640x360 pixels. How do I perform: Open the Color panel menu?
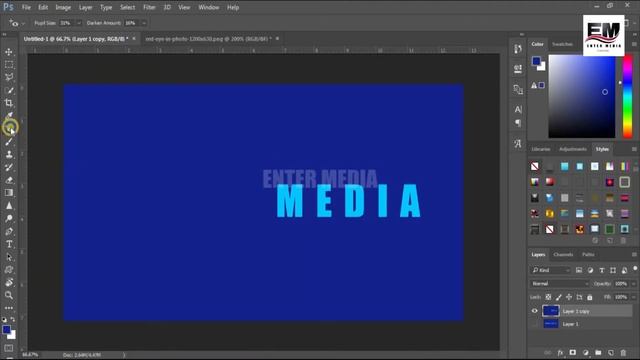pos(634,44)
